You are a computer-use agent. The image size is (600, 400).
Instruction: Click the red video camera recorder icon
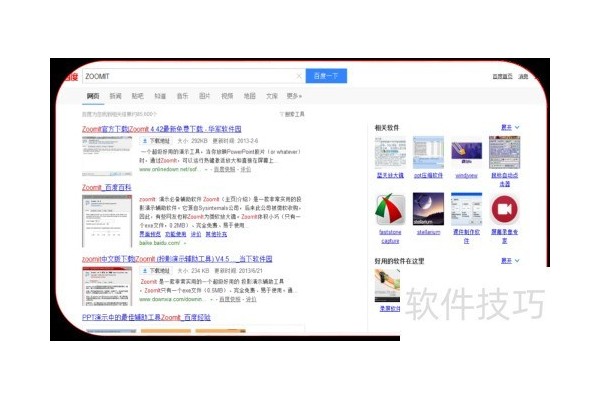point(504,209)
